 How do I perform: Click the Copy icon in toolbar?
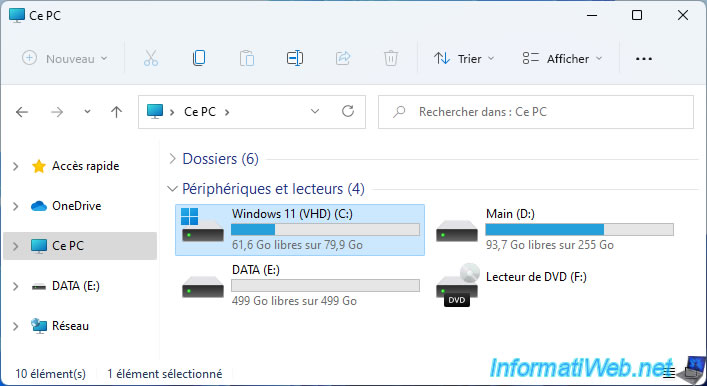199,58
